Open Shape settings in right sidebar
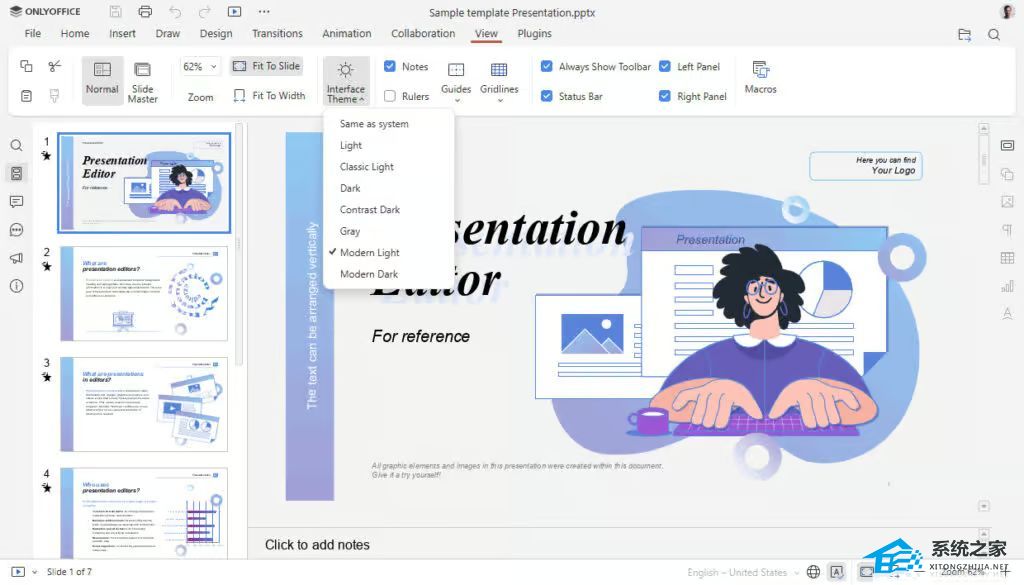 coord(1007,174)
